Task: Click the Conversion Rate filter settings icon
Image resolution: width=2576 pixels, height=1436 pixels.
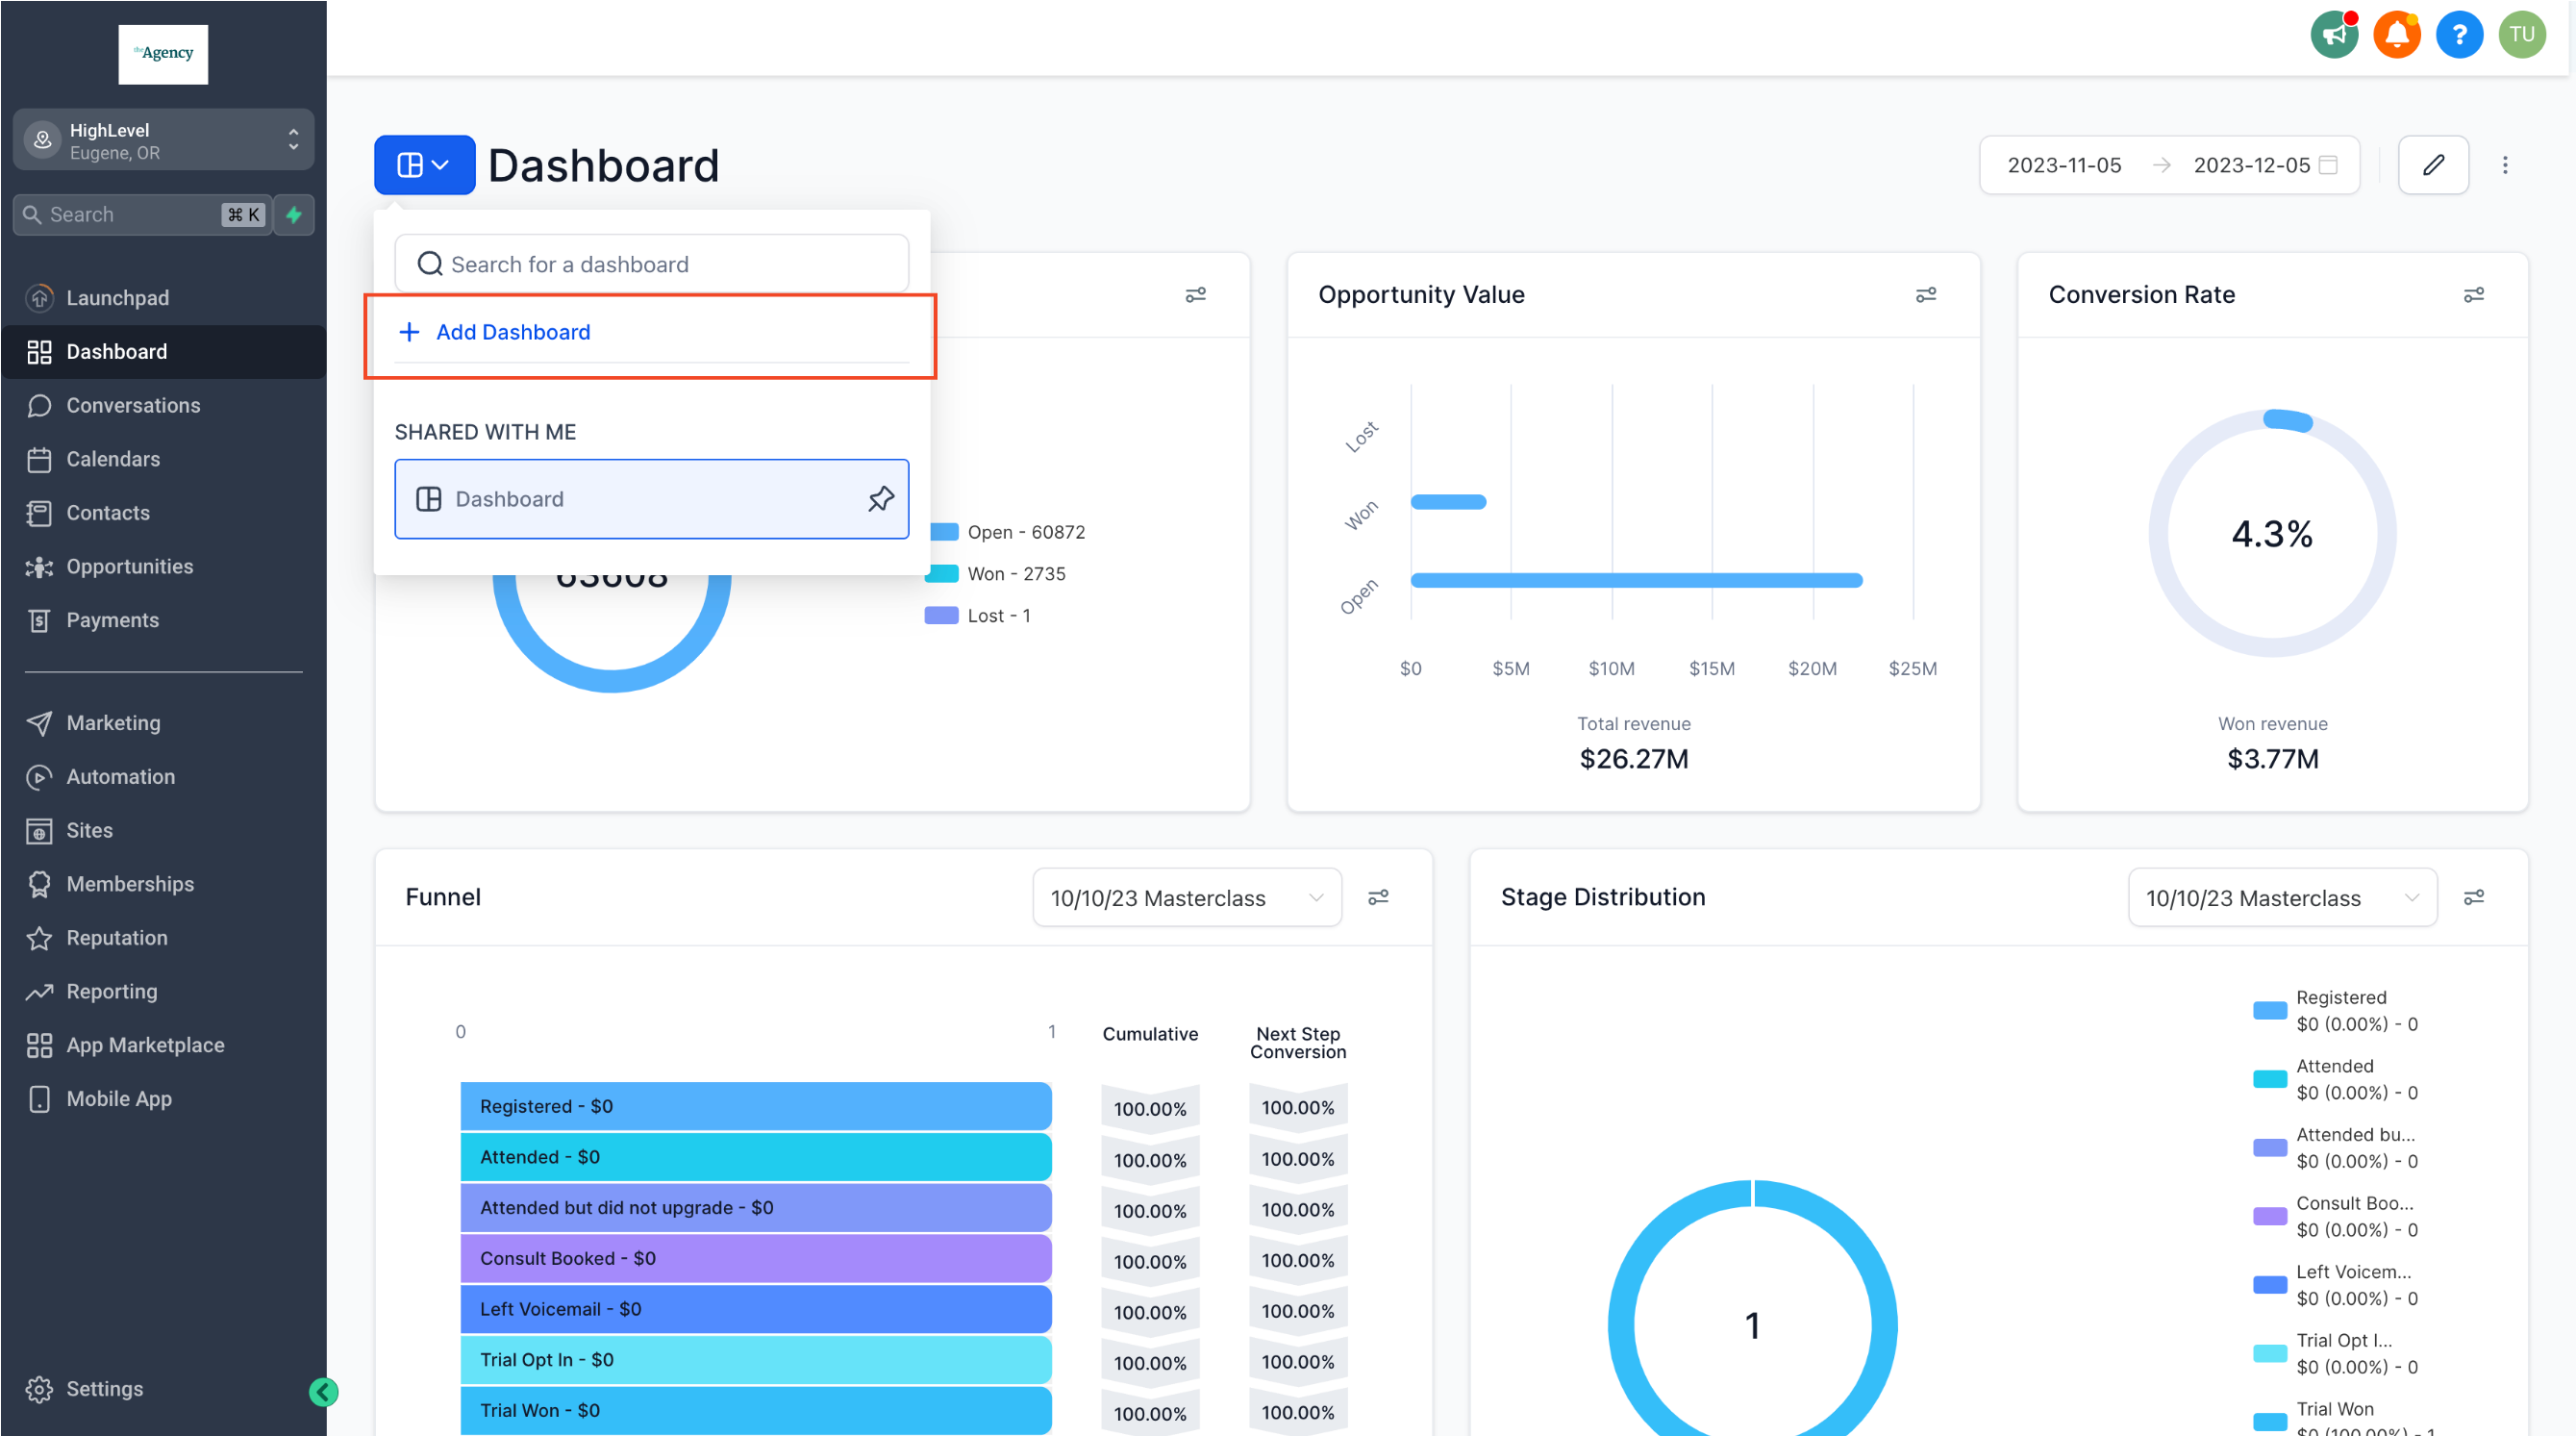Action: coord(2472,295)
